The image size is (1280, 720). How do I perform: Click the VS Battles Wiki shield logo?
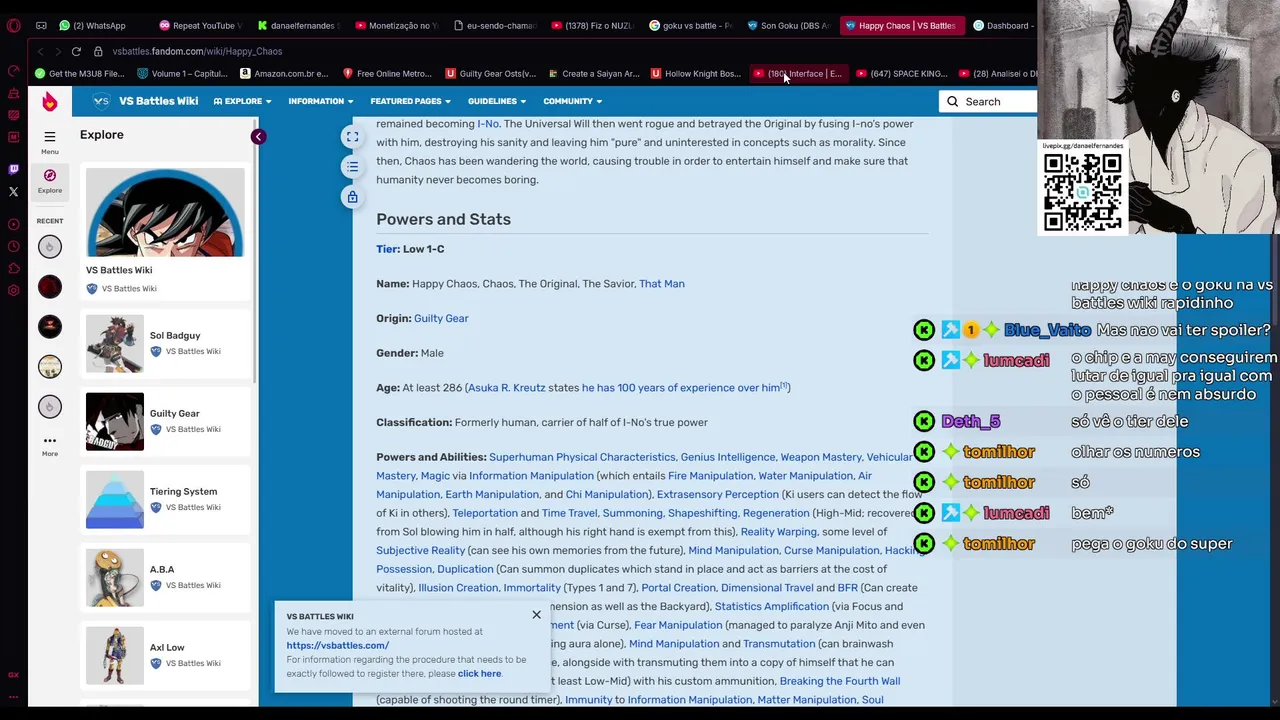[101, 101]
